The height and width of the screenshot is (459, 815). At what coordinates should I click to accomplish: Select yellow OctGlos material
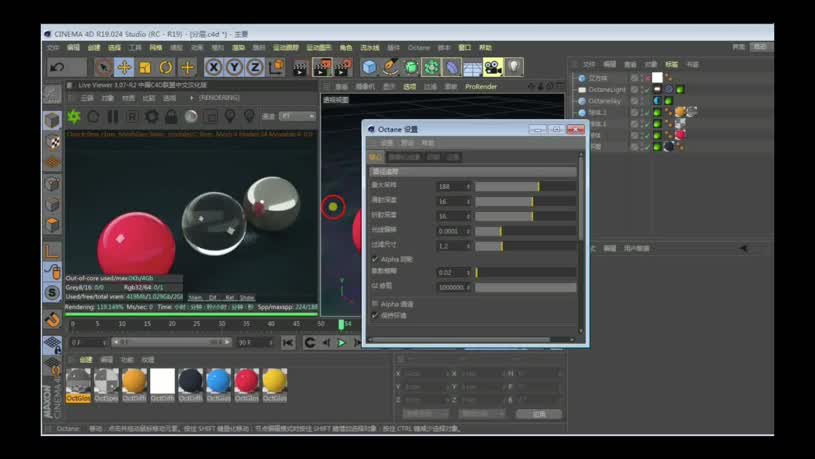click(274, 385)
